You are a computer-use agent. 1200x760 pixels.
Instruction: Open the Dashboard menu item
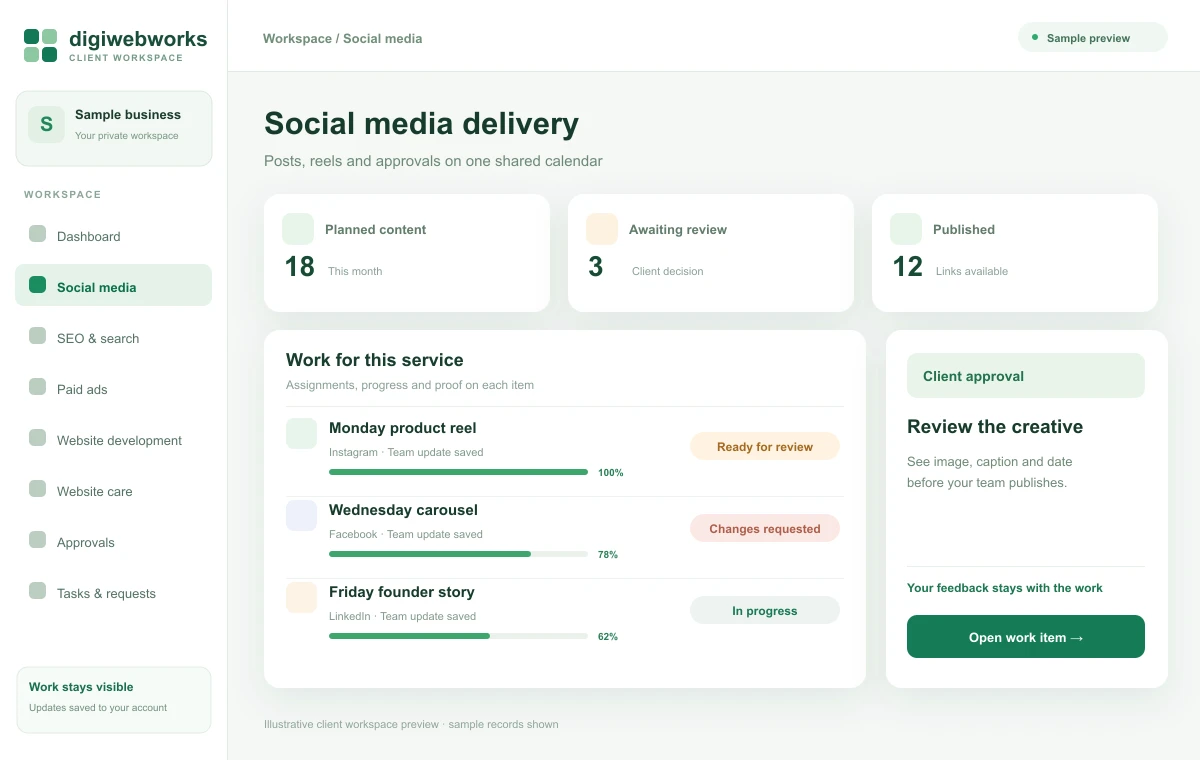113,235
